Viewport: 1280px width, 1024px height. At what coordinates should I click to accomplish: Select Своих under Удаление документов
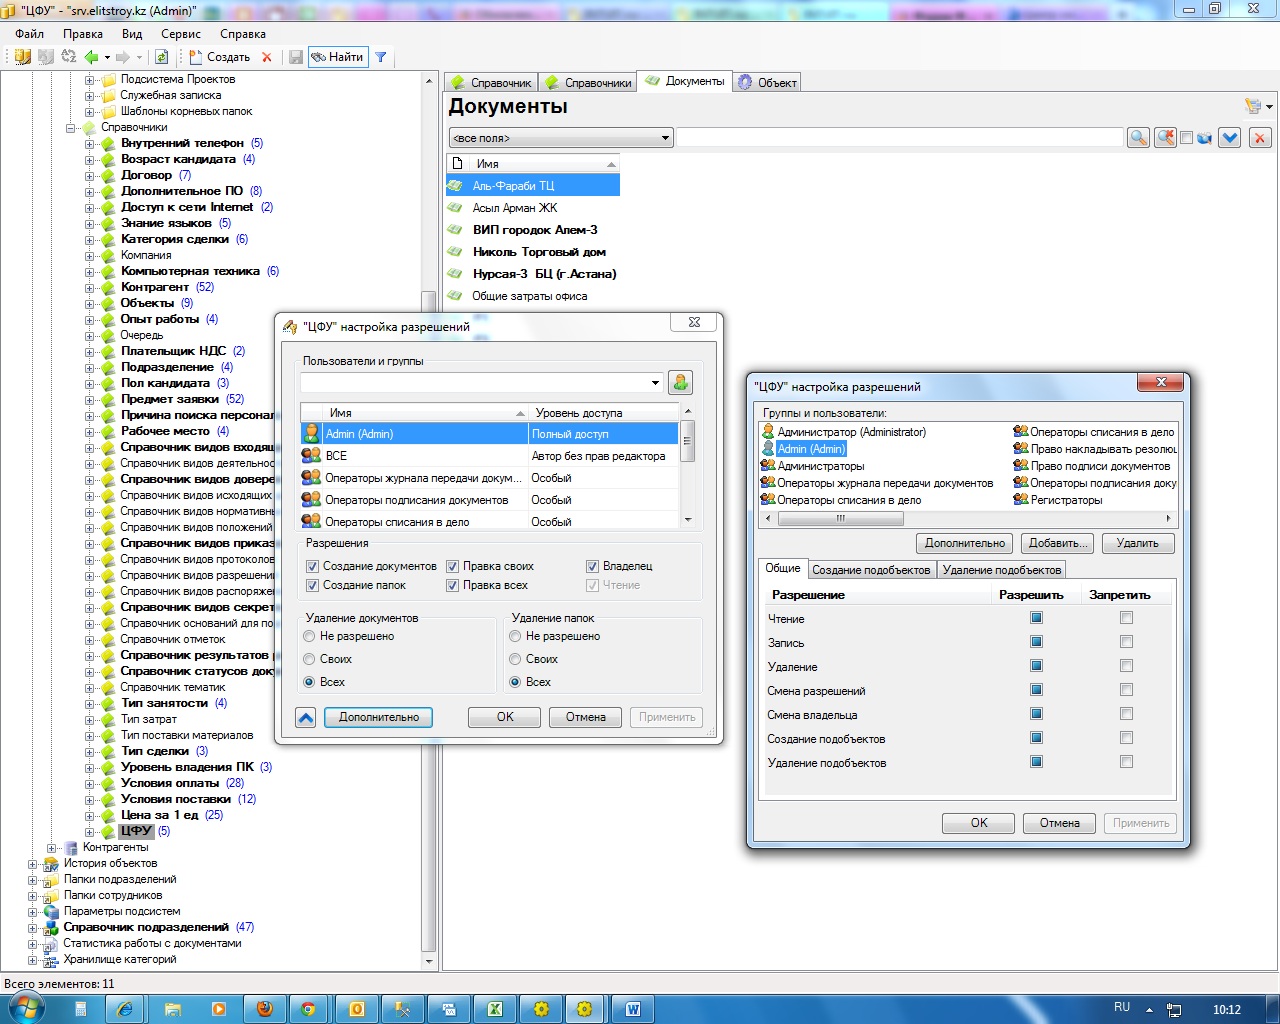pyautogui.click(x=310, y=659)
